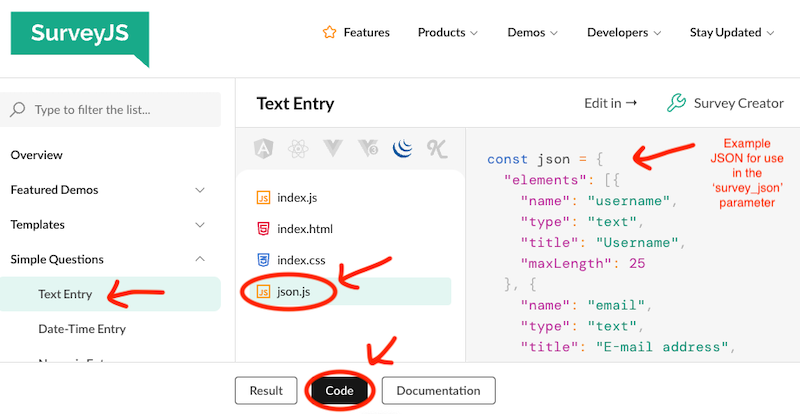Viewport: 800px width, 414px height.
Task: Click the "title": "E-mail address" code line
Action: coord(628,347)
